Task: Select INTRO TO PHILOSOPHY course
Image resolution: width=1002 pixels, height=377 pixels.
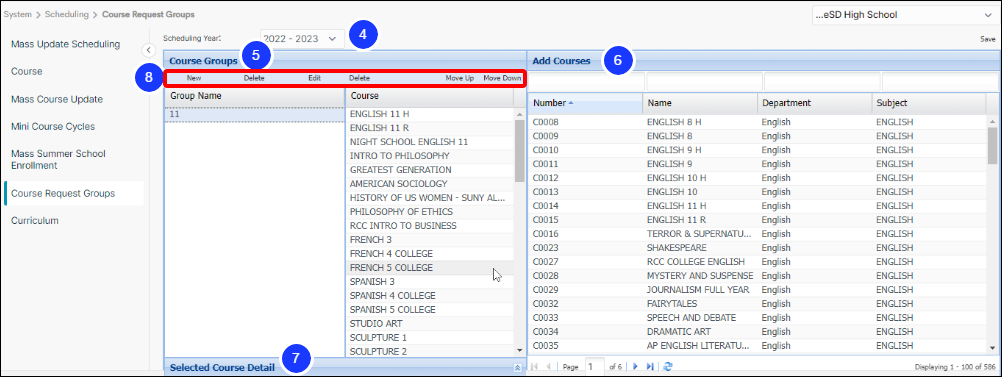Action: pyautogui.click(x=429, y=156)
